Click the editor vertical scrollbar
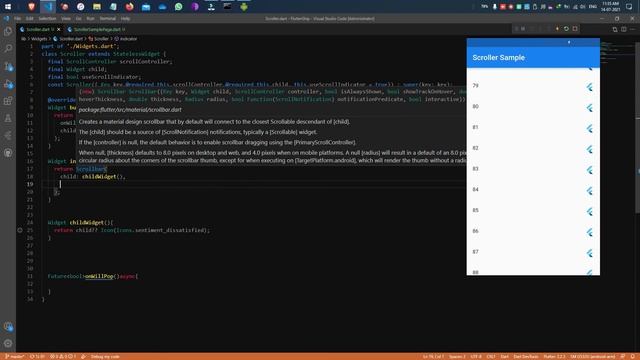The height and width of the screenshot is (360, 640). 638,127
